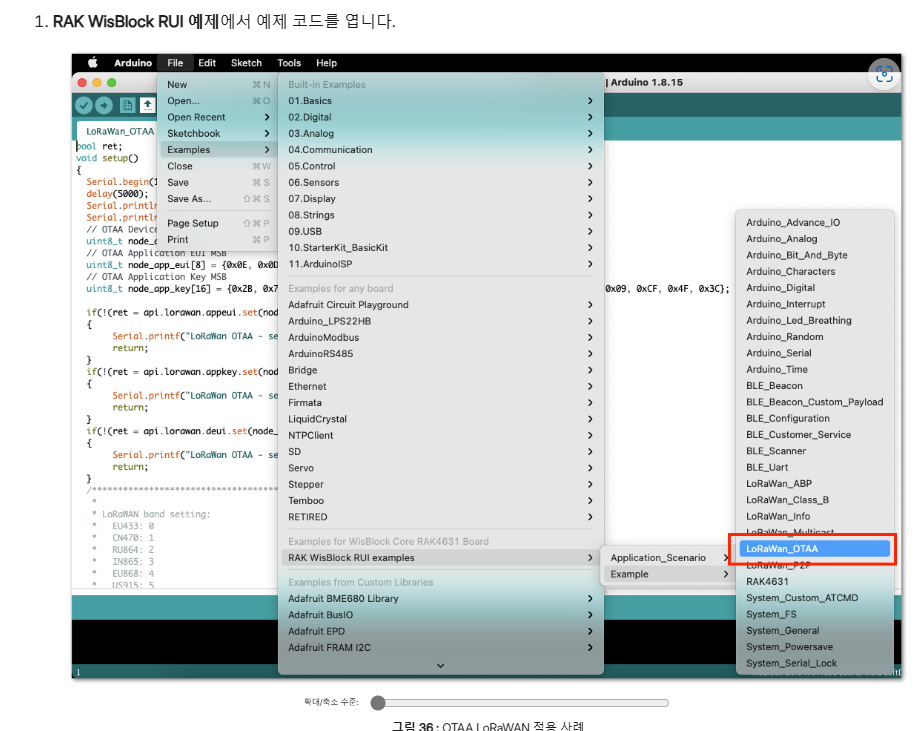Expand 07.Display examples submenu
The image size is (915, 731).
(441, 199)
